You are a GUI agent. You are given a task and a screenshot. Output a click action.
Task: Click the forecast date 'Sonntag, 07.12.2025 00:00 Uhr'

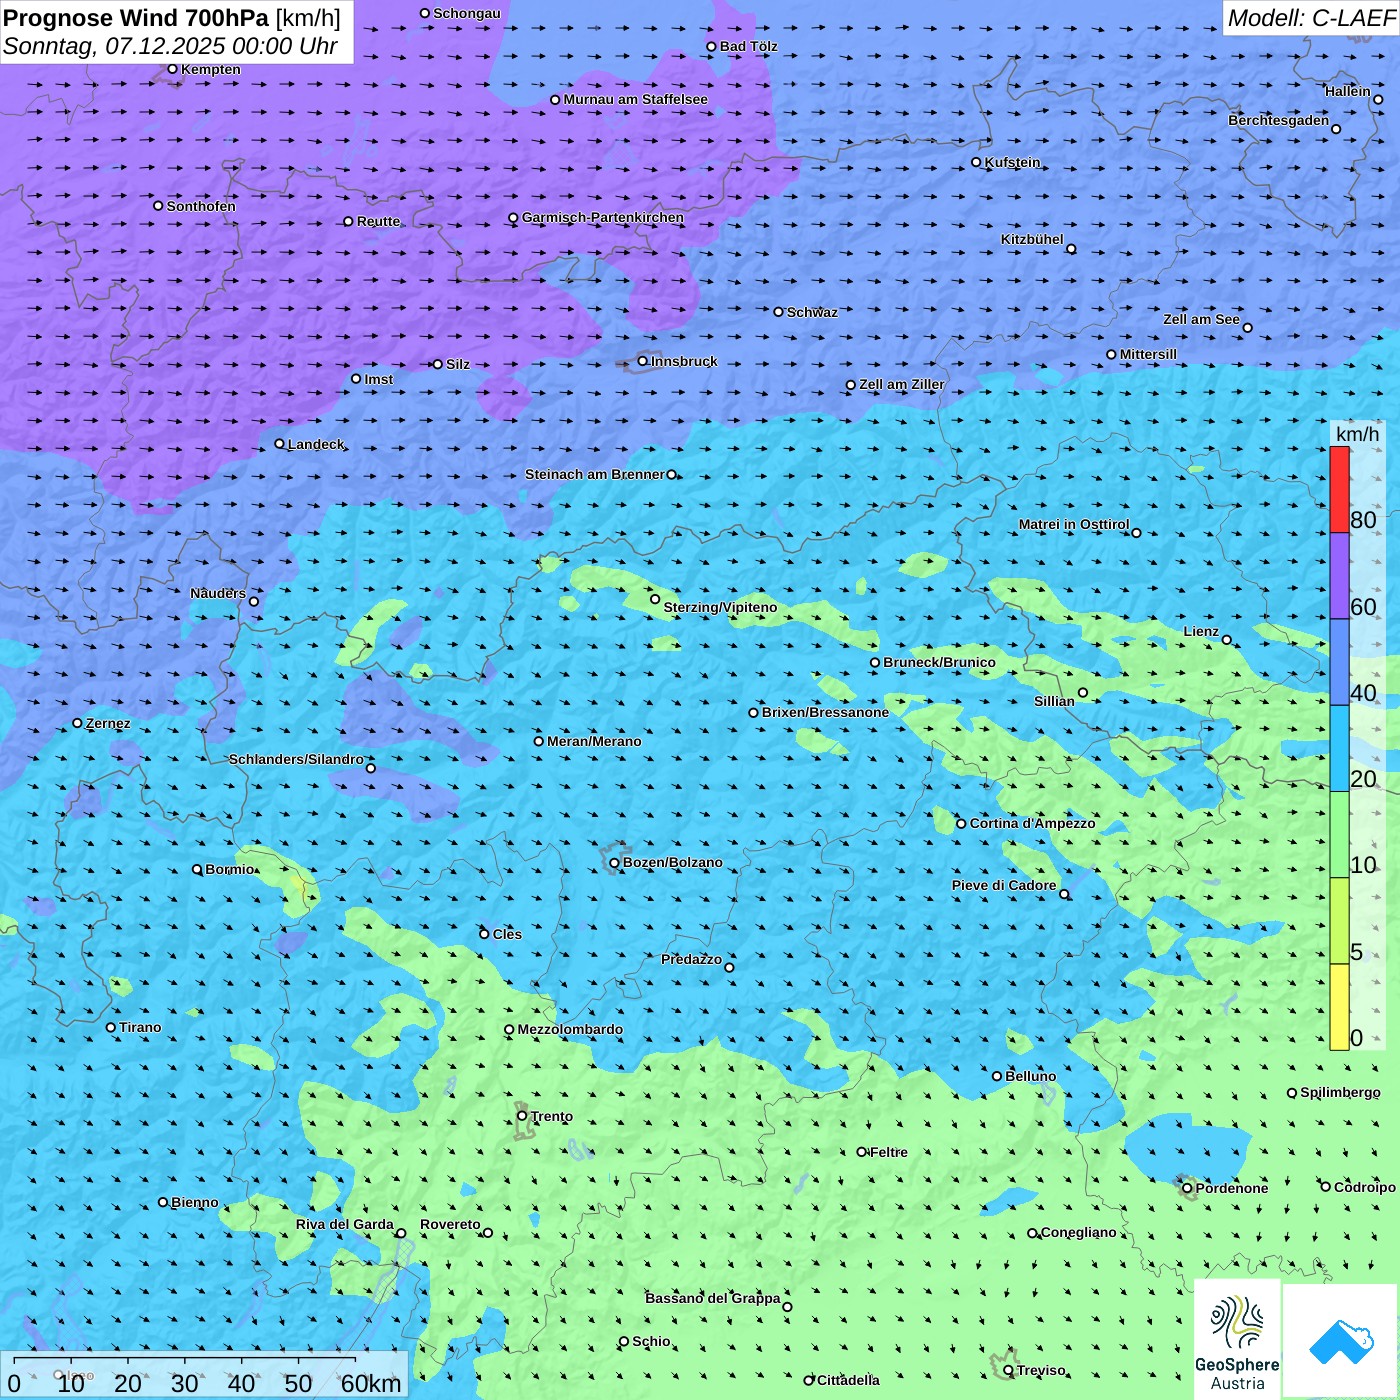(x=170, y=46)
